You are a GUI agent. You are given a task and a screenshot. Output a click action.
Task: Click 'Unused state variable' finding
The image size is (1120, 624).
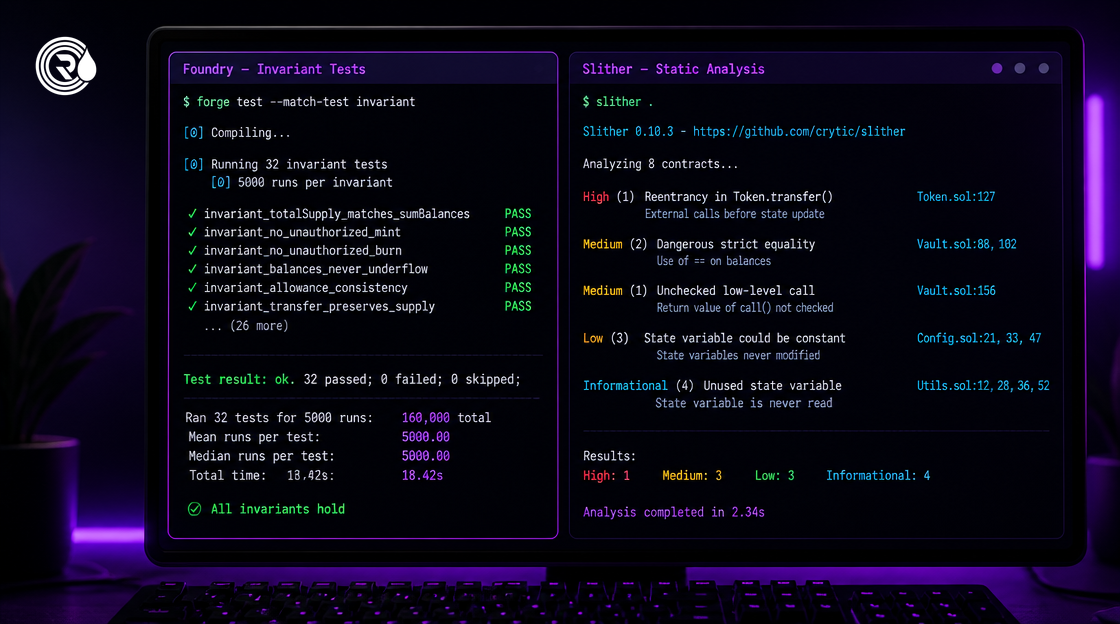point(772,386)
